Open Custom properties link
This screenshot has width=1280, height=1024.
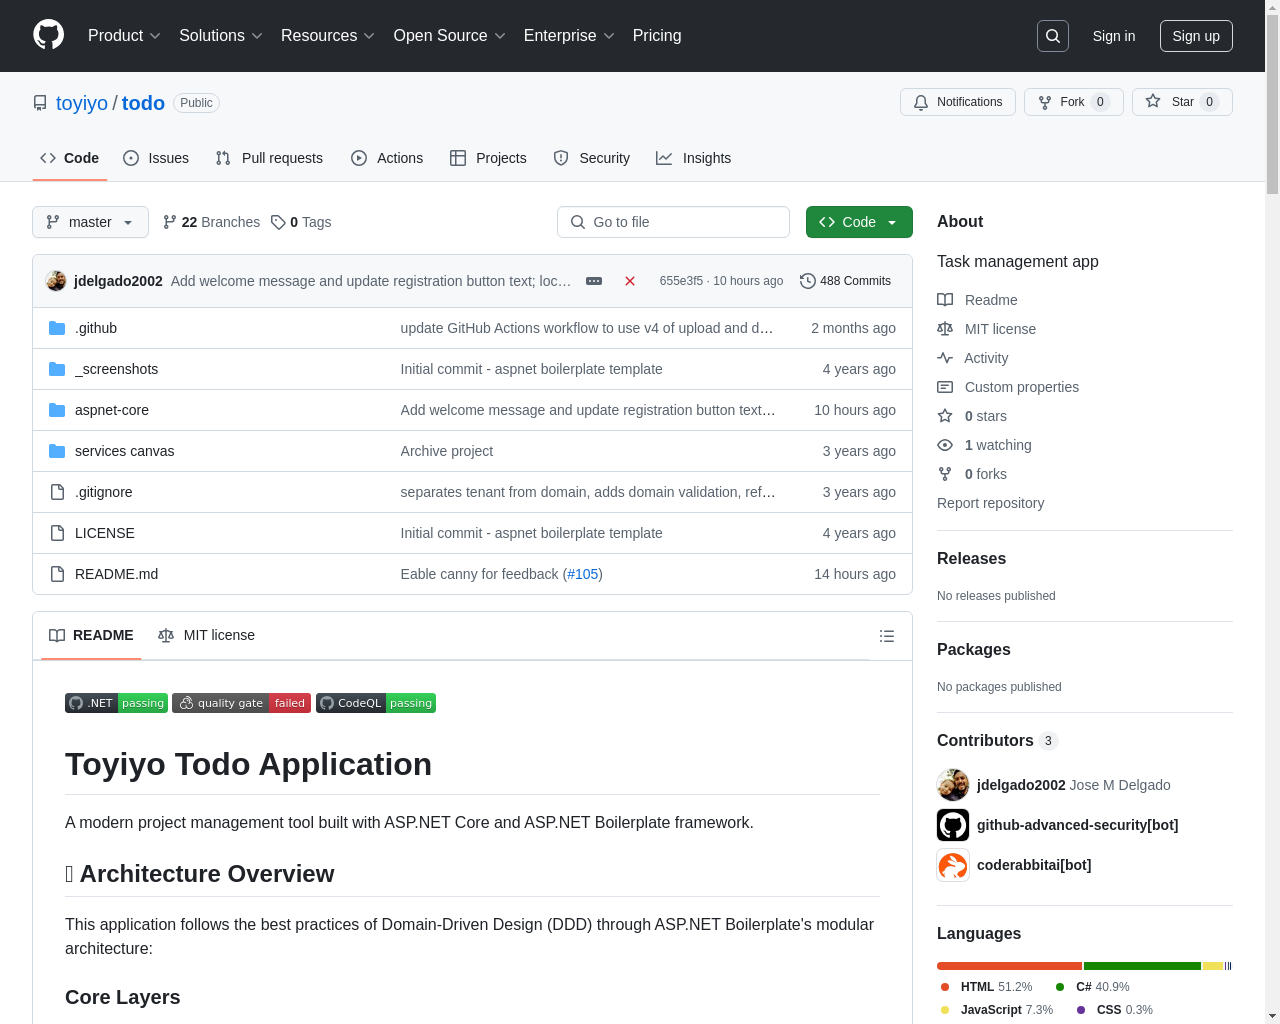pyautogui.click(x=1008, y=387)
